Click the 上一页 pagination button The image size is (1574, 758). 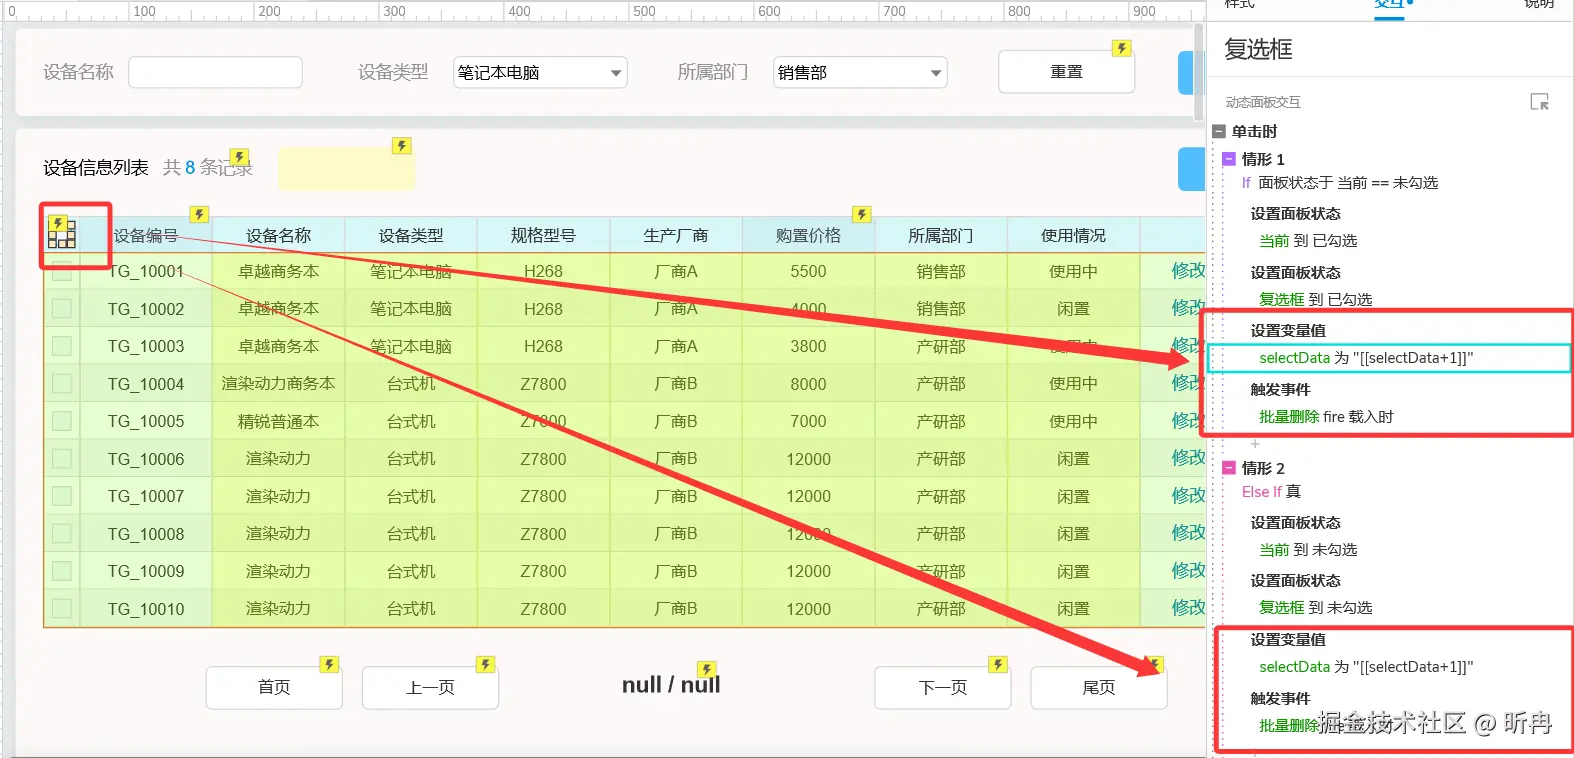(430, 688)
